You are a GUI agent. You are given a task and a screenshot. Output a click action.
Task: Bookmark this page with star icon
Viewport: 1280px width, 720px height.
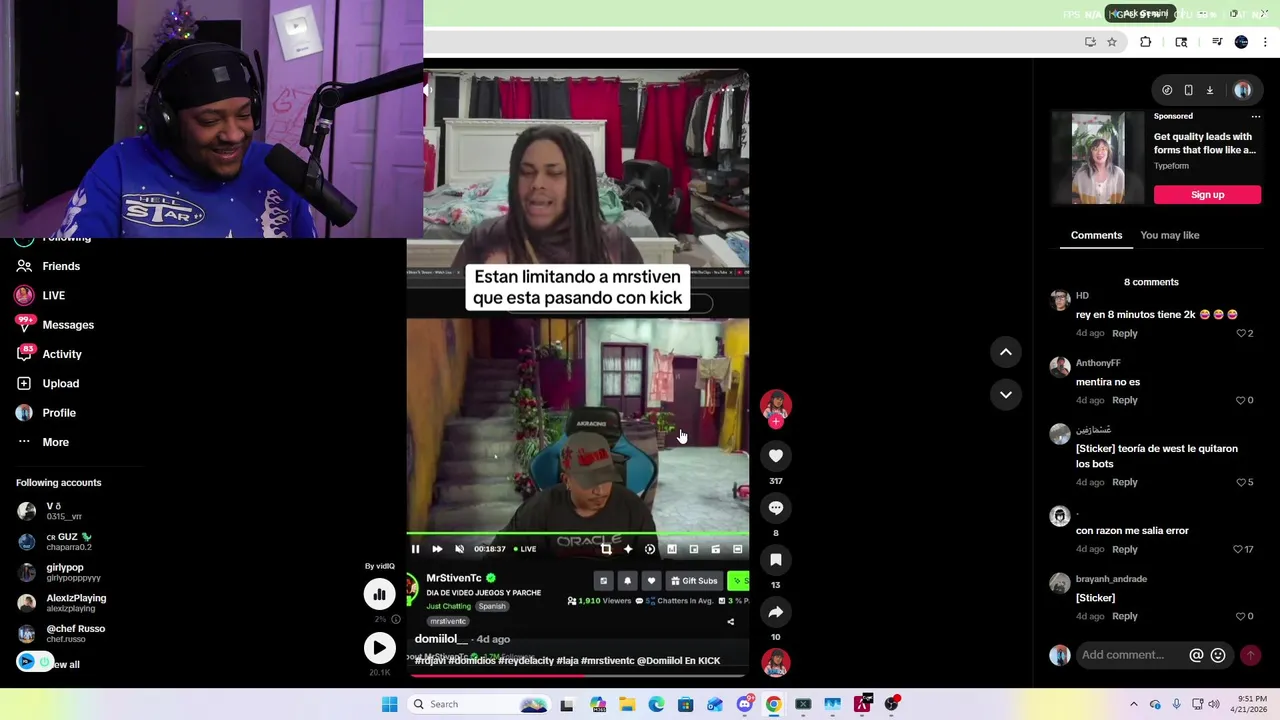(1111, 42)
